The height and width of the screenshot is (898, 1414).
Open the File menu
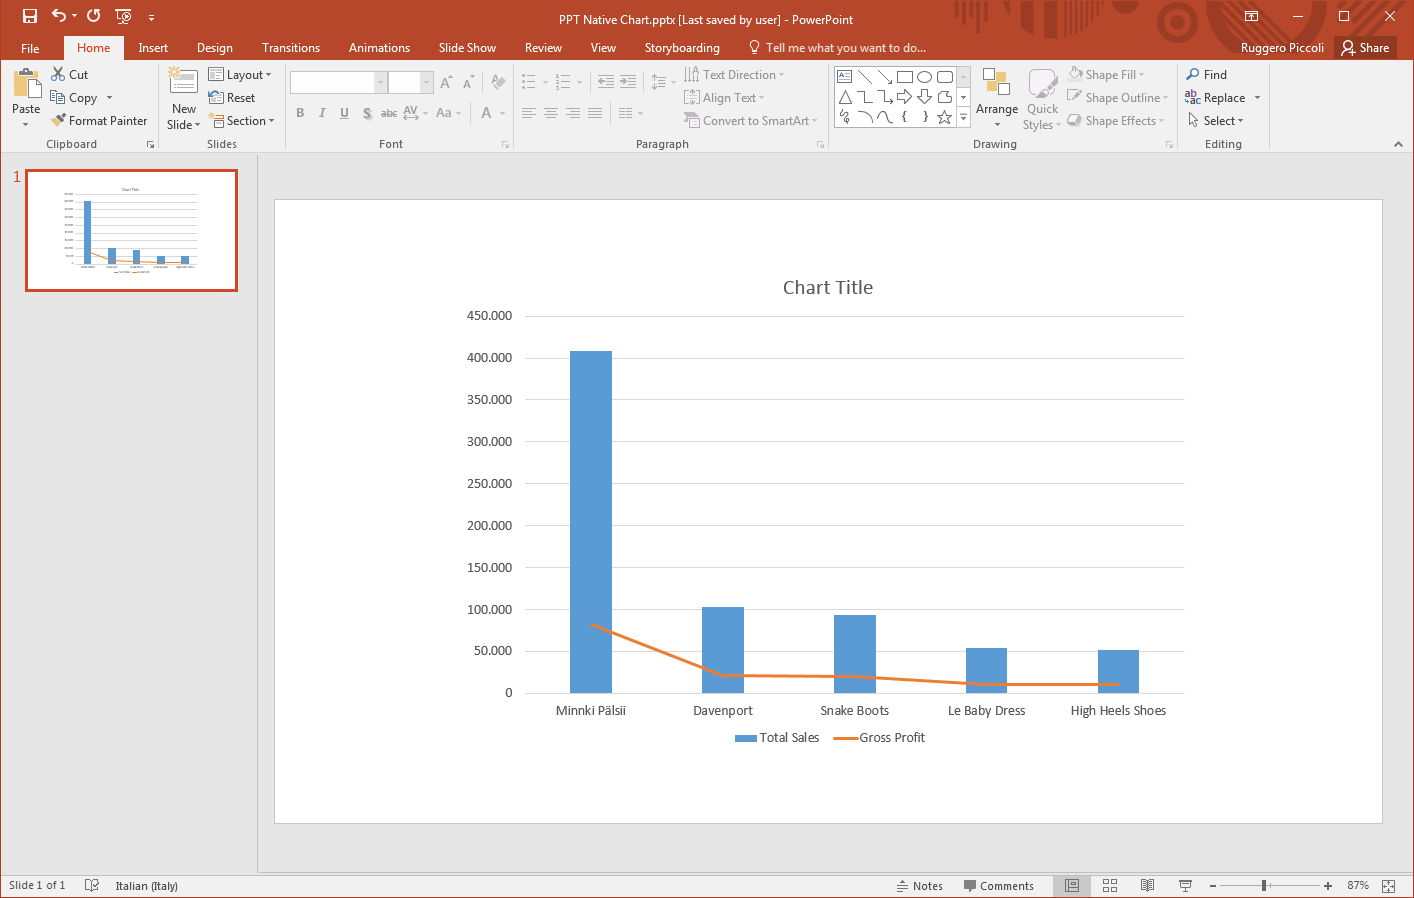click(x=30, y=48)
